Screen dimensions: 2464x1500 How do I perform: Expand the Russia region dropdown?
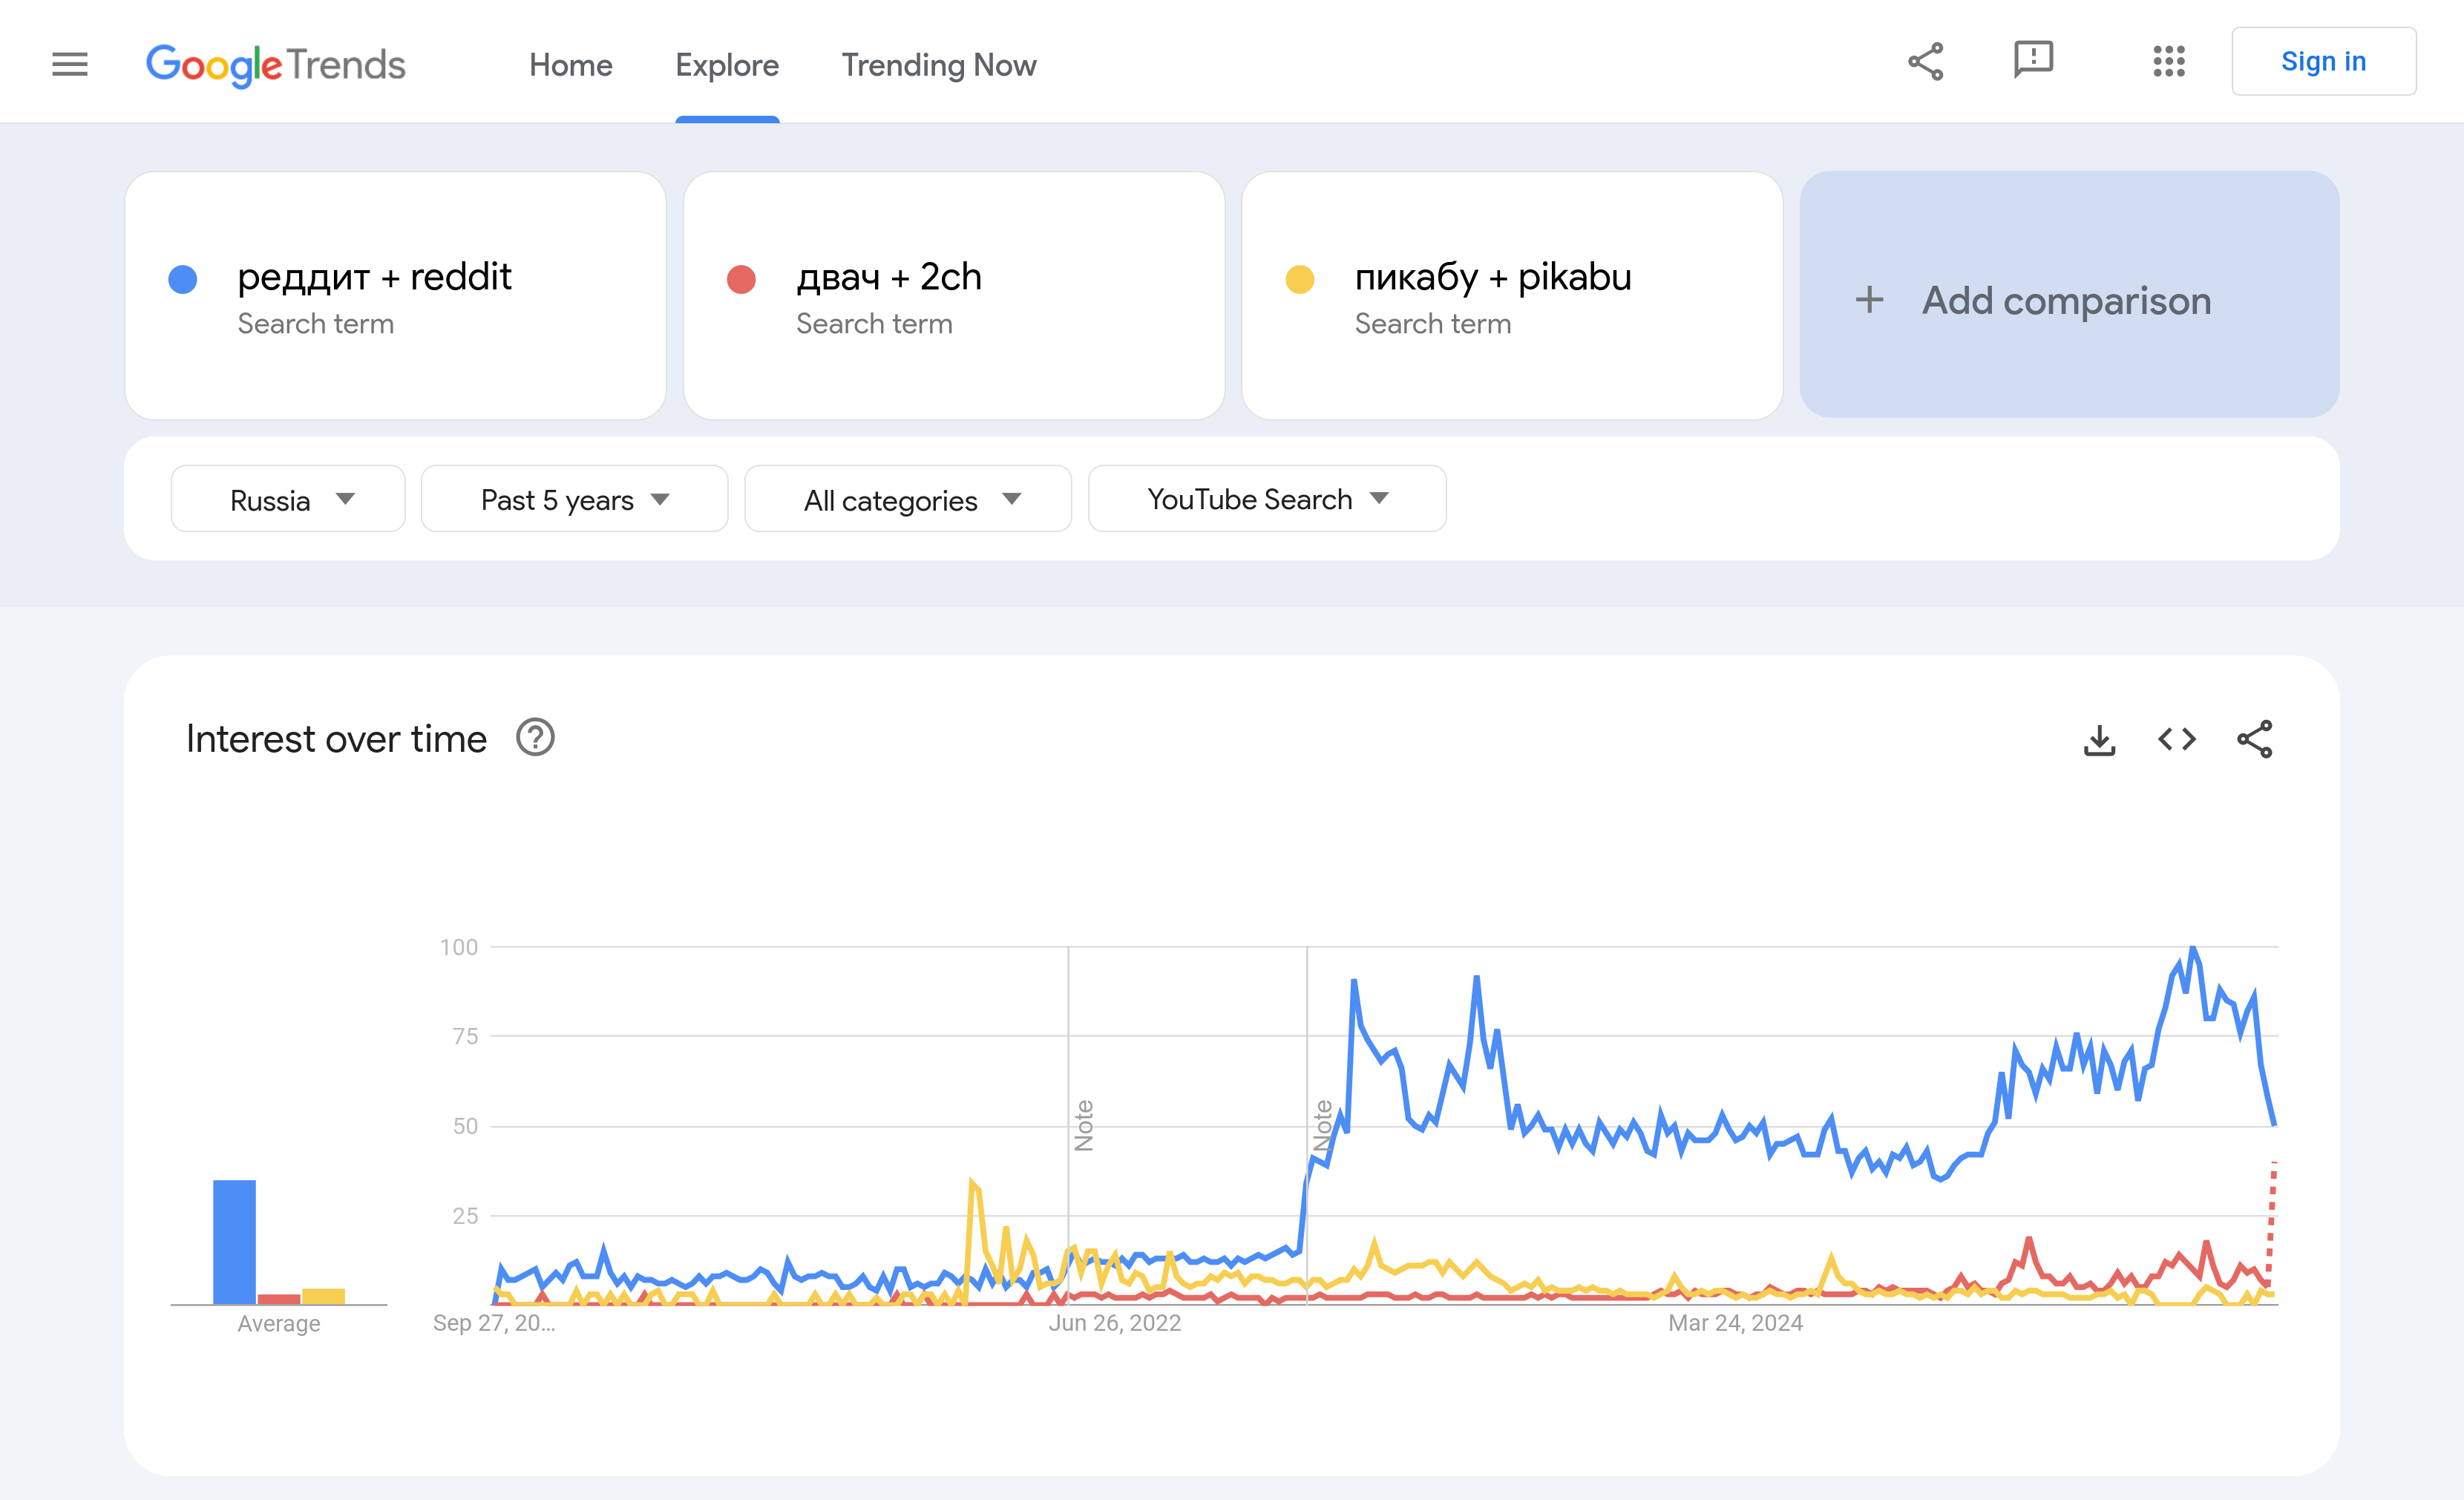pos(288,499)
